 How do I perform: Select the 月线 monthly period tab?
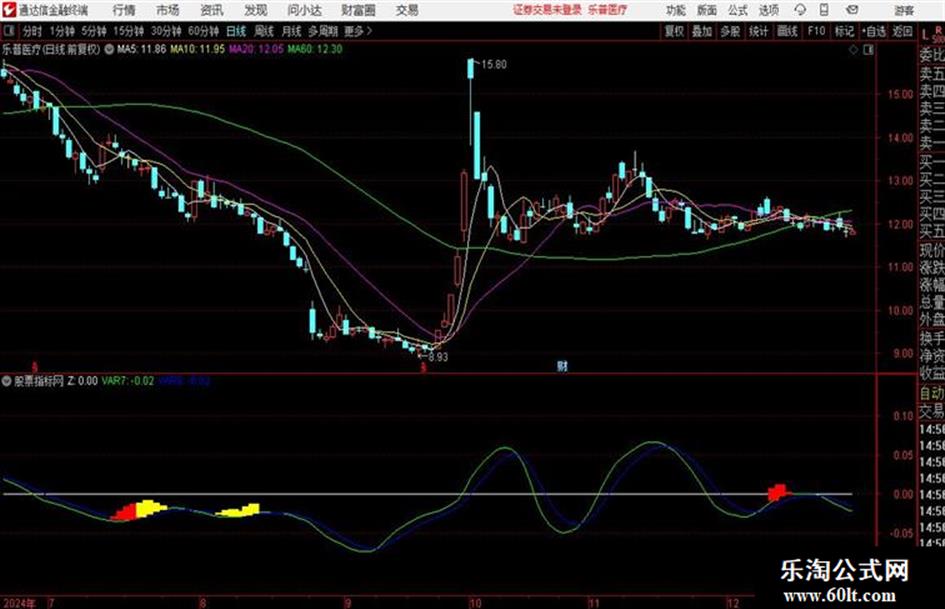coord(292,31)
